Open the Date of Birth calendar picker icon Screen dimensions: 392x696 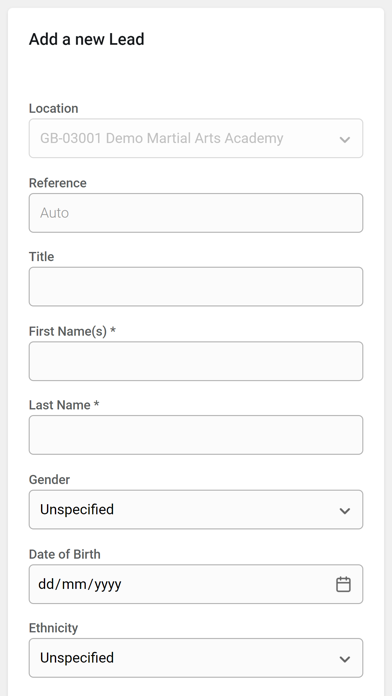(343, 584)
